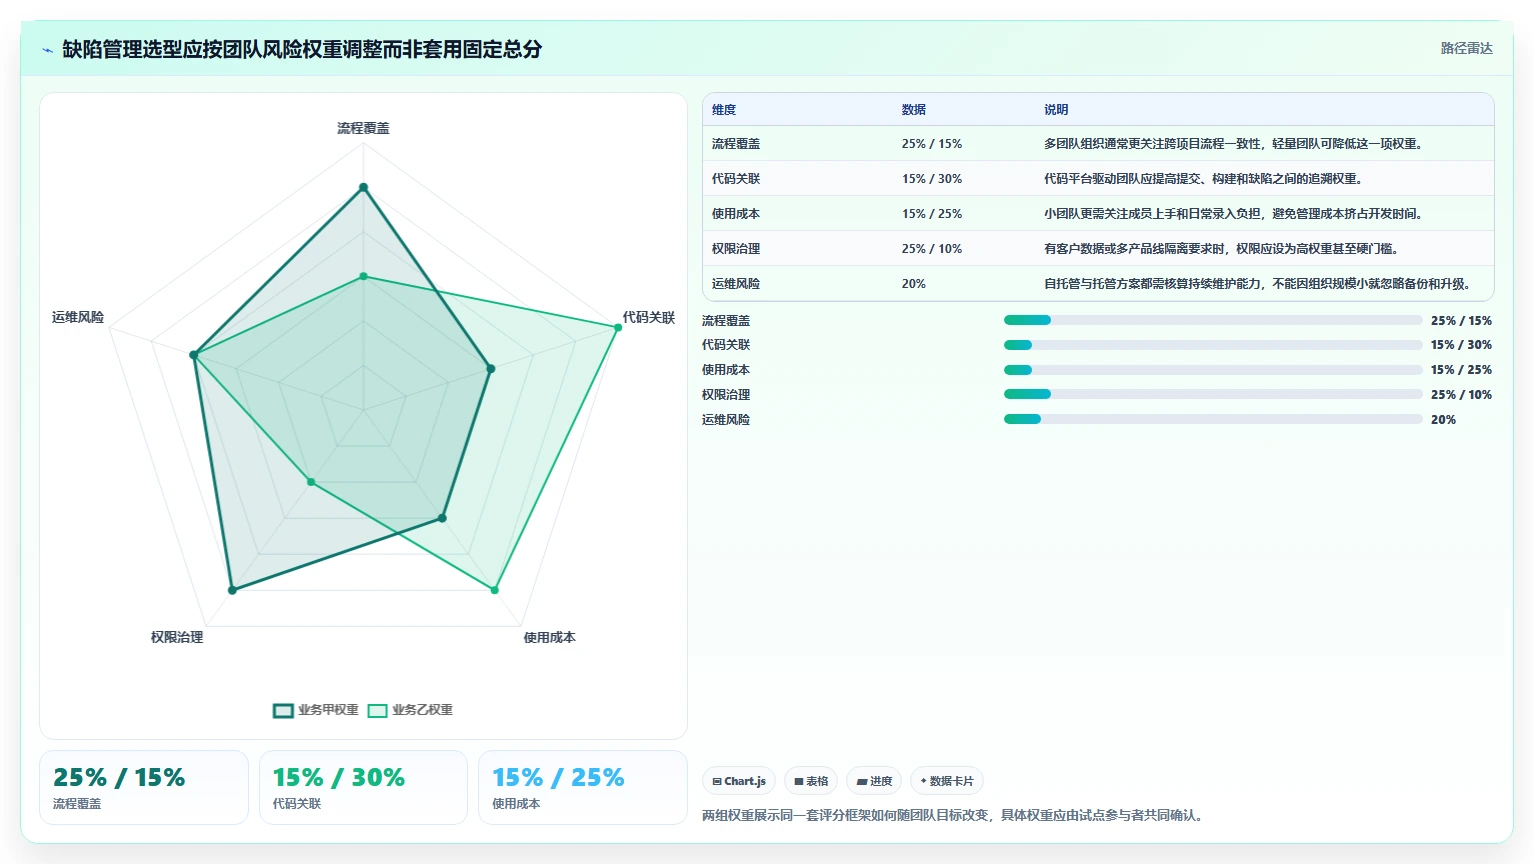Click the description starting 有客户数据或多产品线
The height and width of the screenshot is (864, 1534).
[1221, 249]
